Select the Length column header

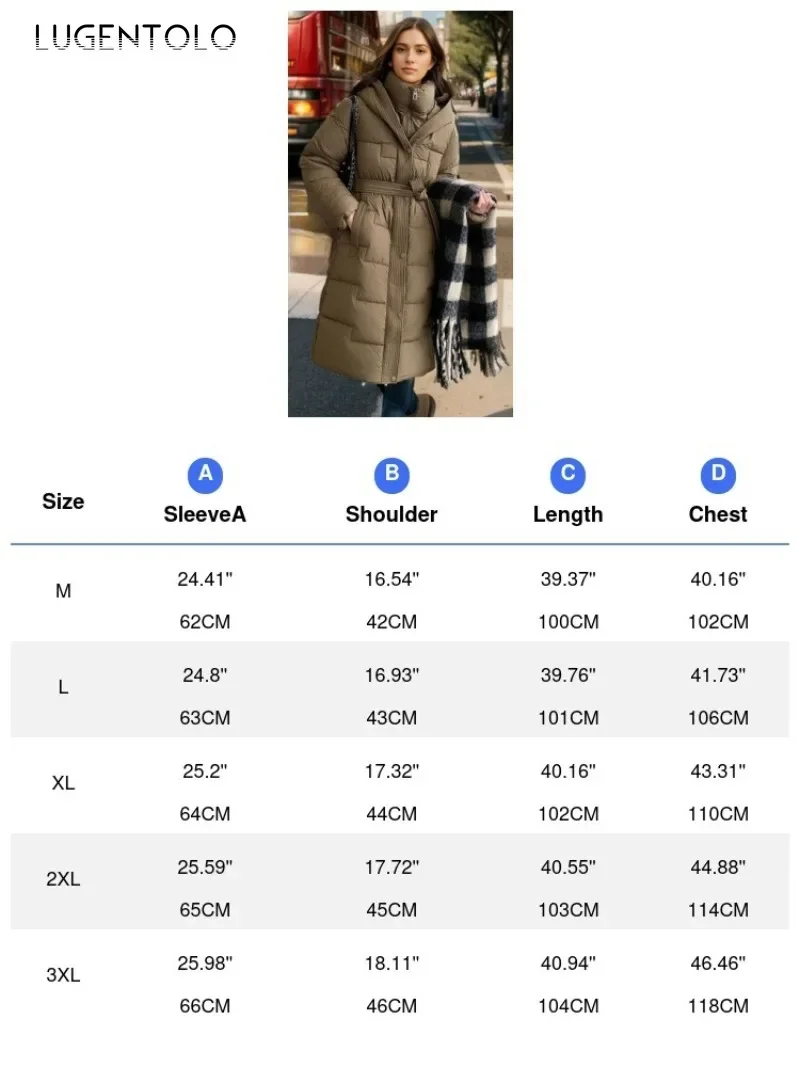pyautogui.click(x=568, y=514)
